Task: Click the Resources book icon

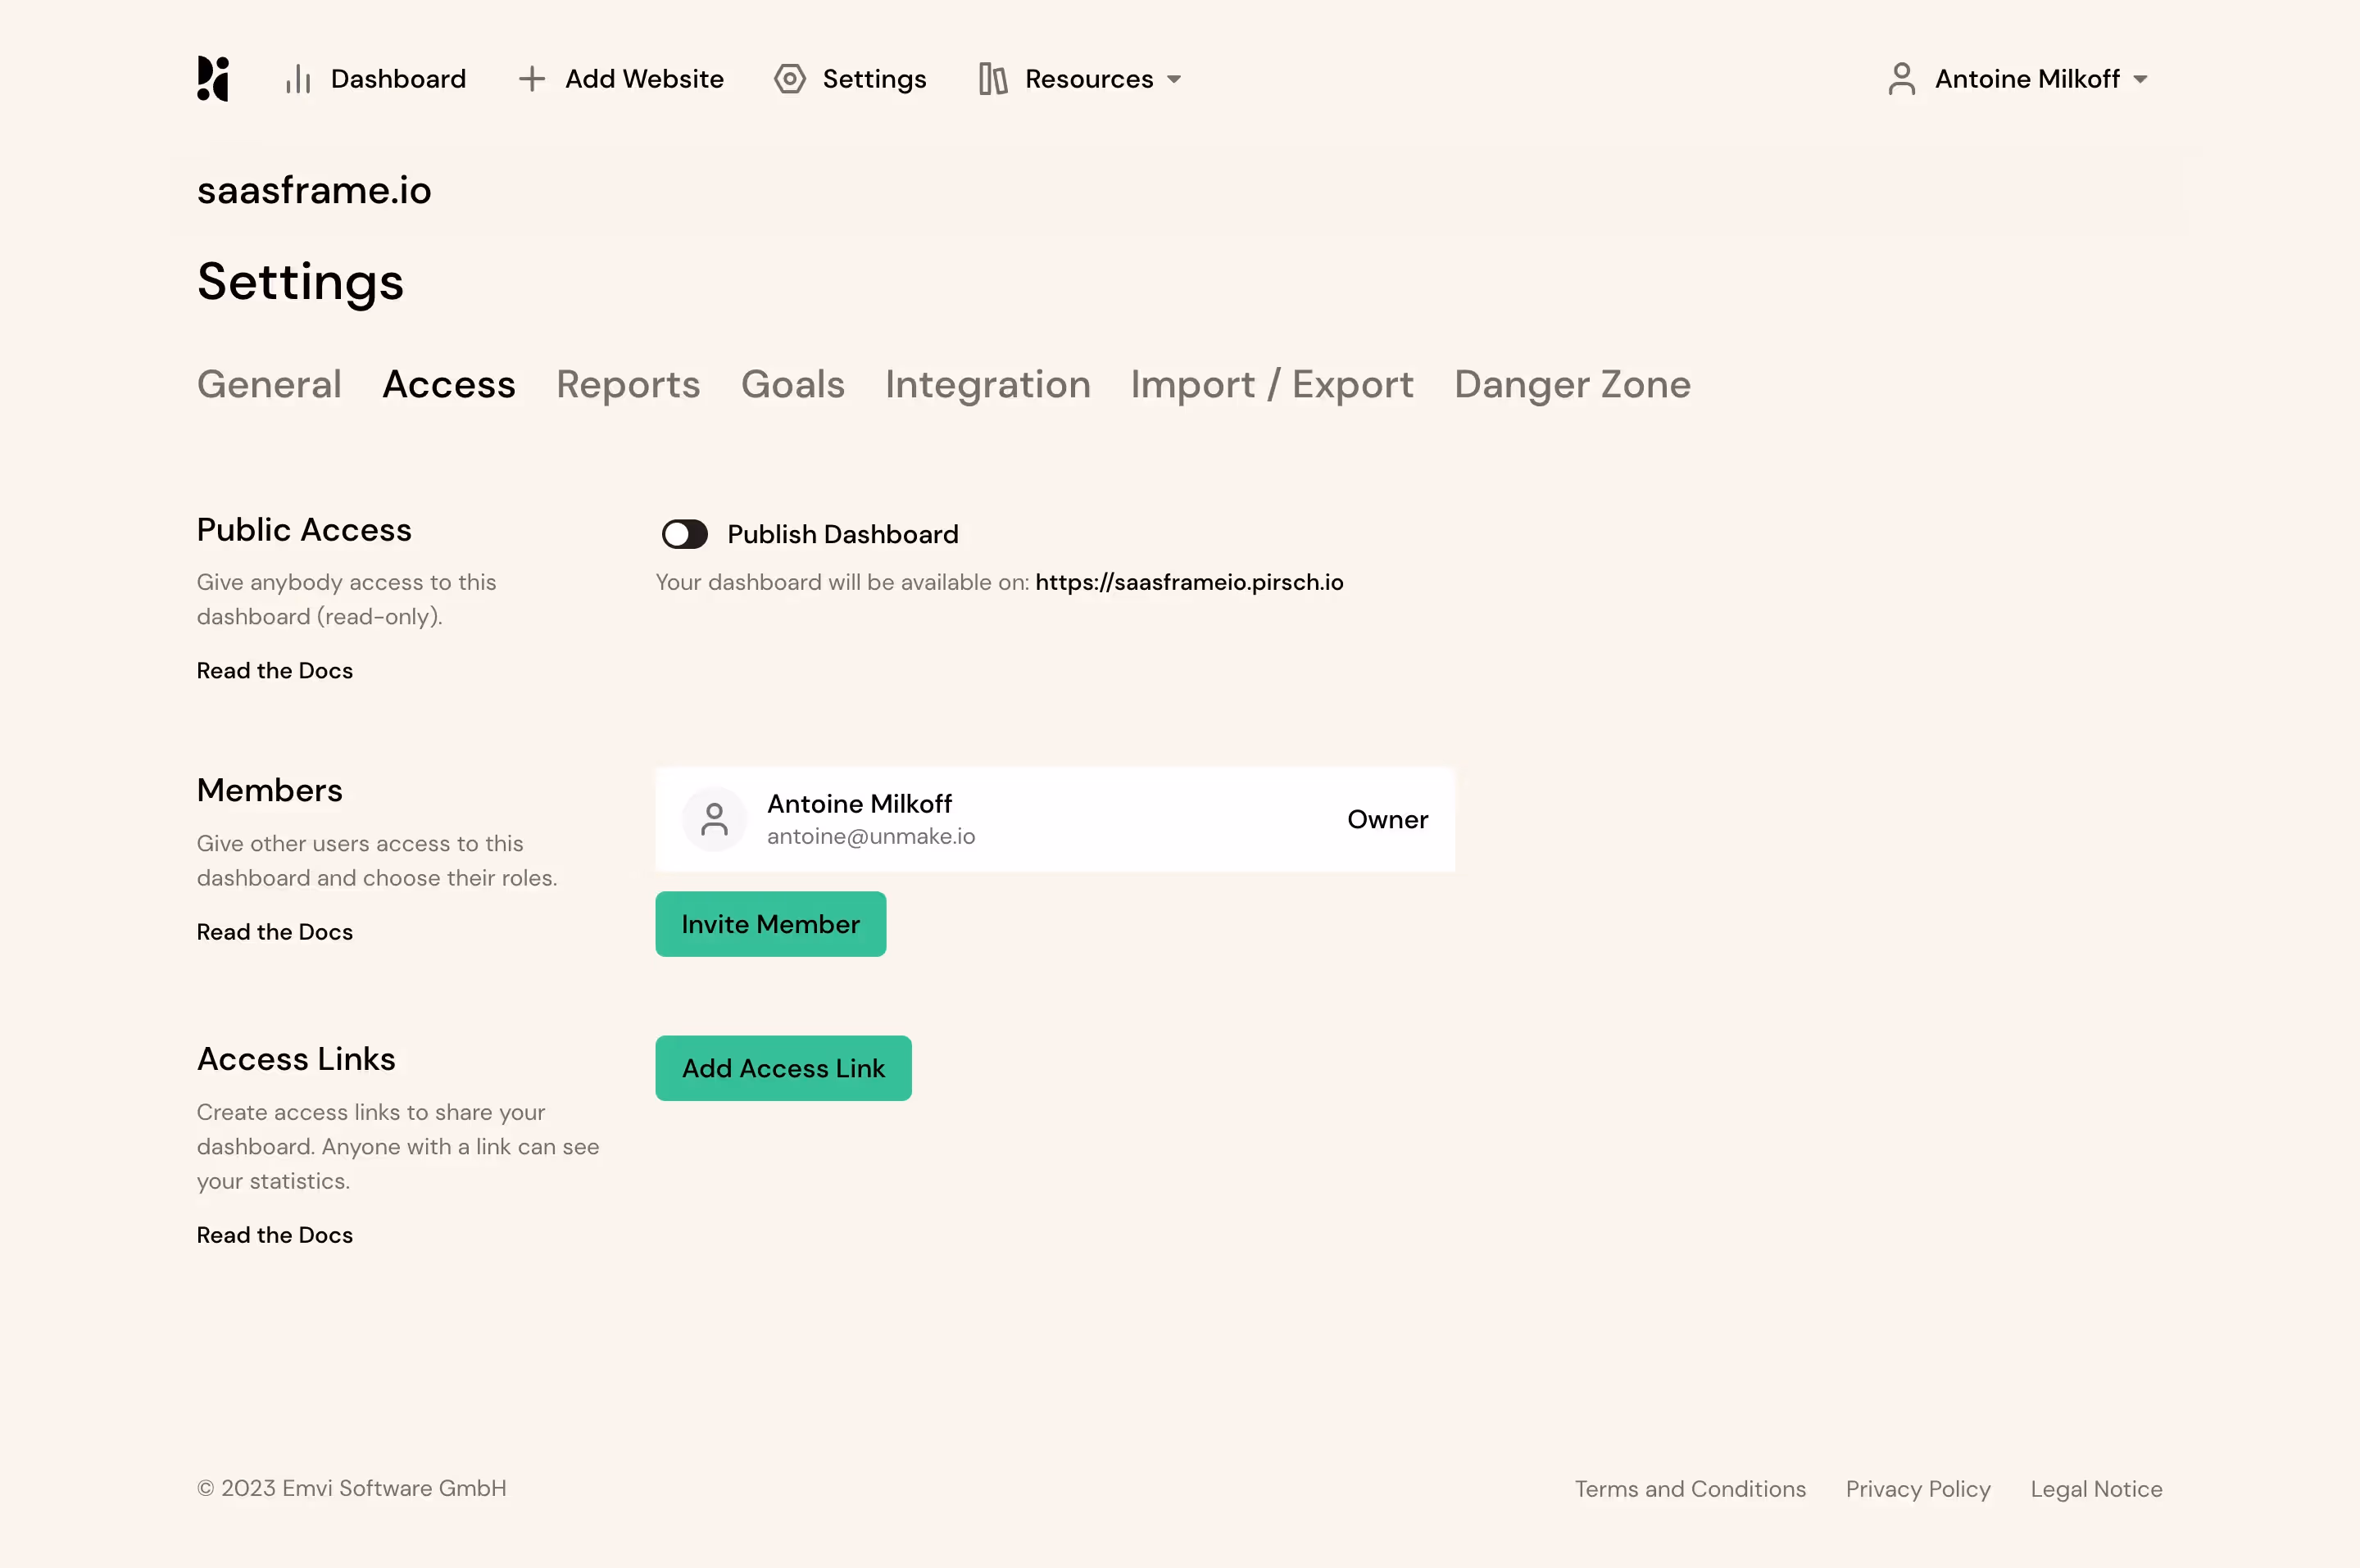Action: pos(992,79)
